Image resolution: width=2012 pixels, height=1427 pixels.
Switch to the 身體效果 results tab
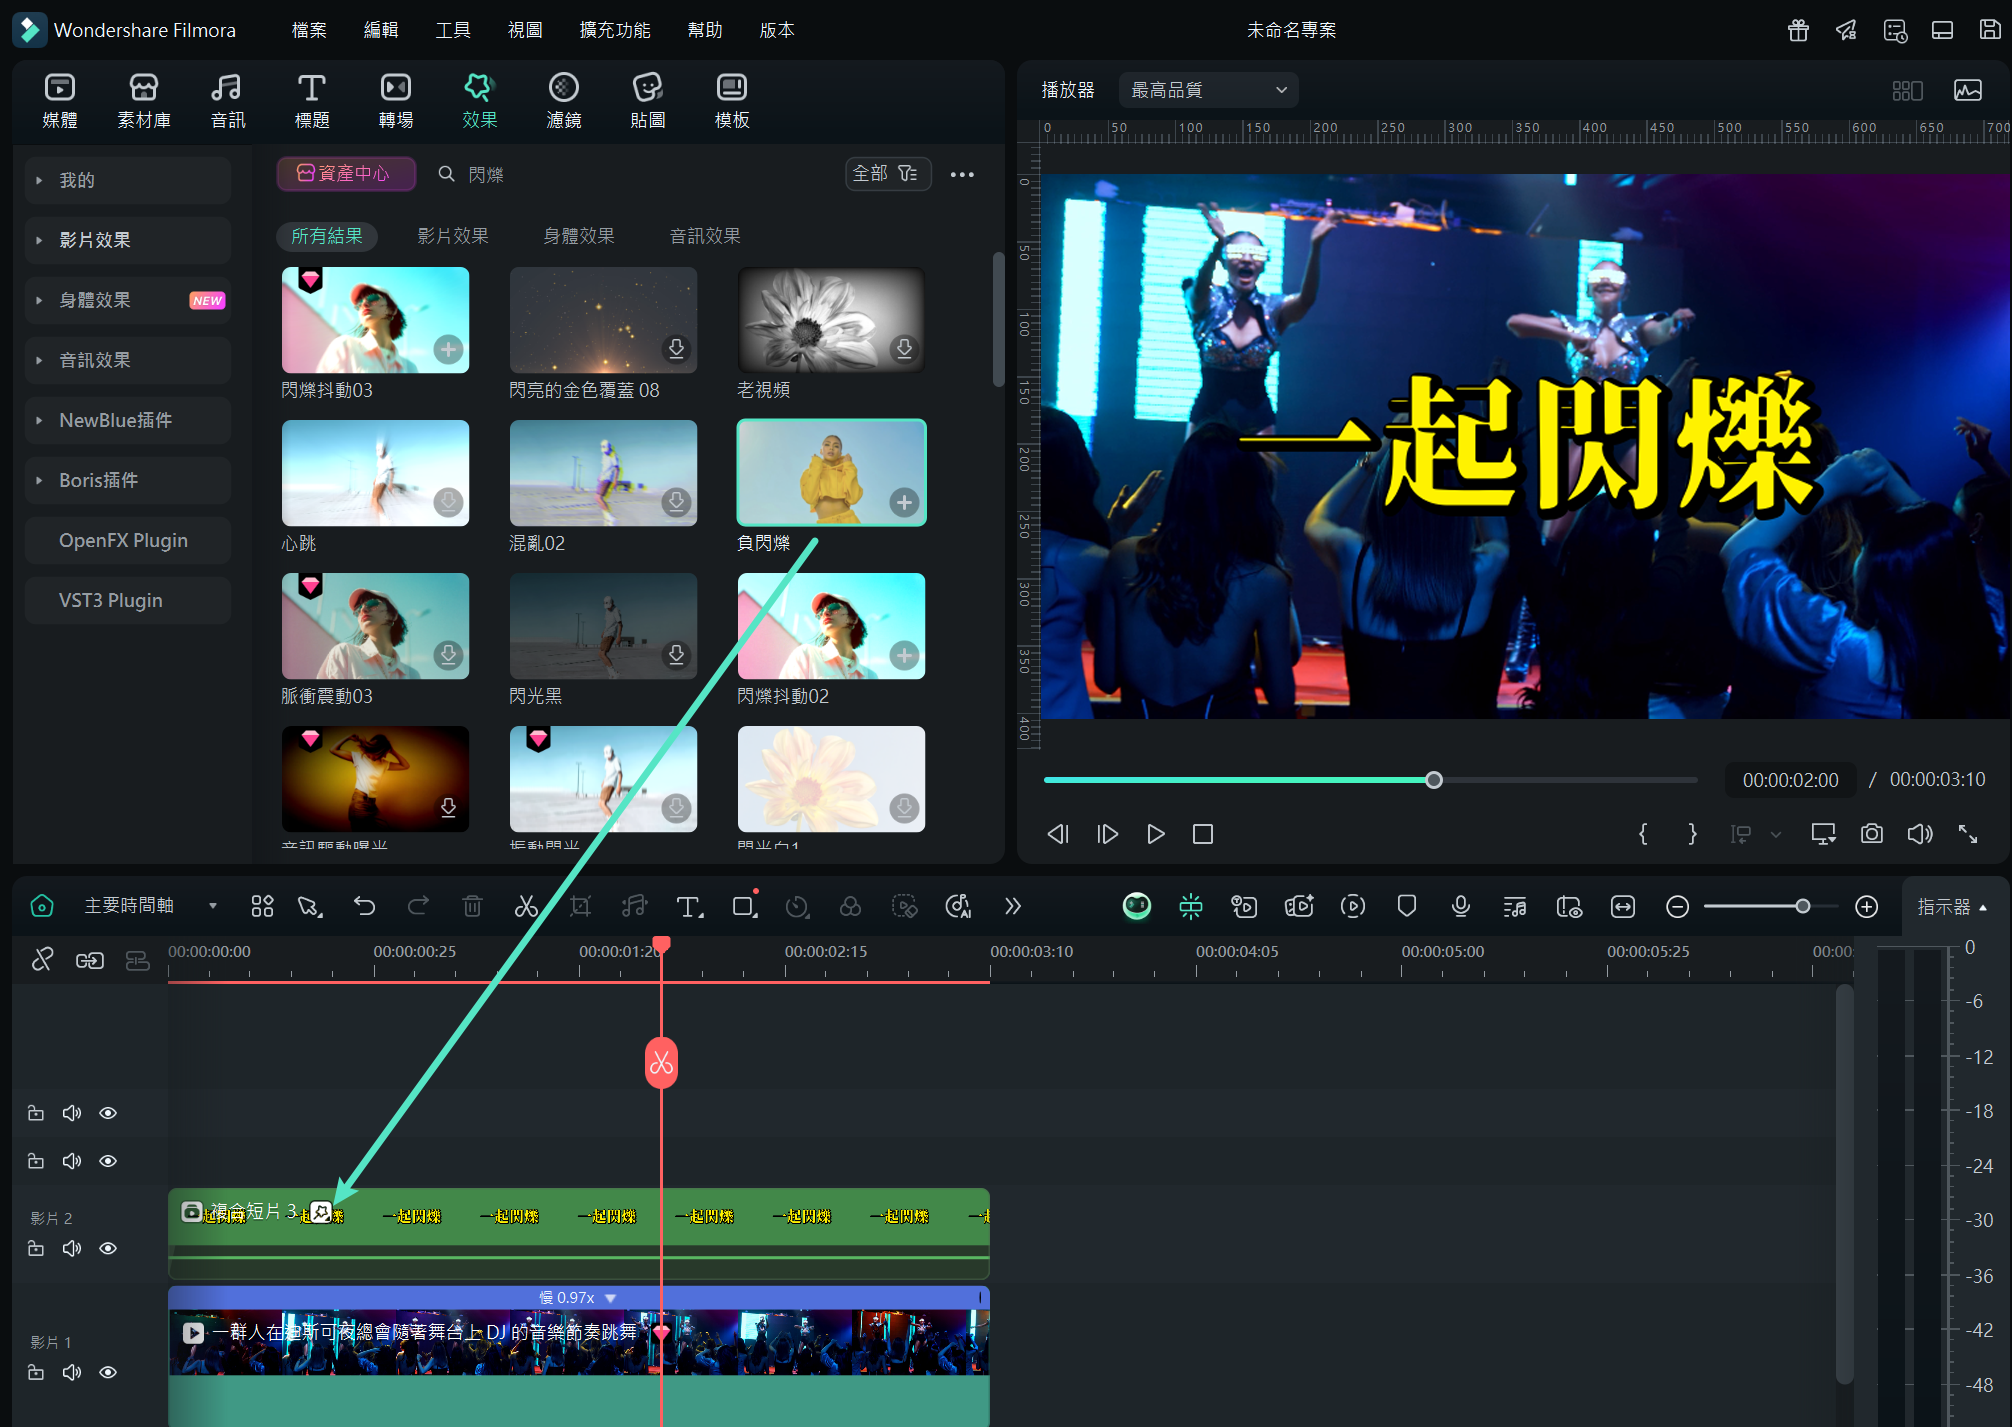click(x=578, y=236)
